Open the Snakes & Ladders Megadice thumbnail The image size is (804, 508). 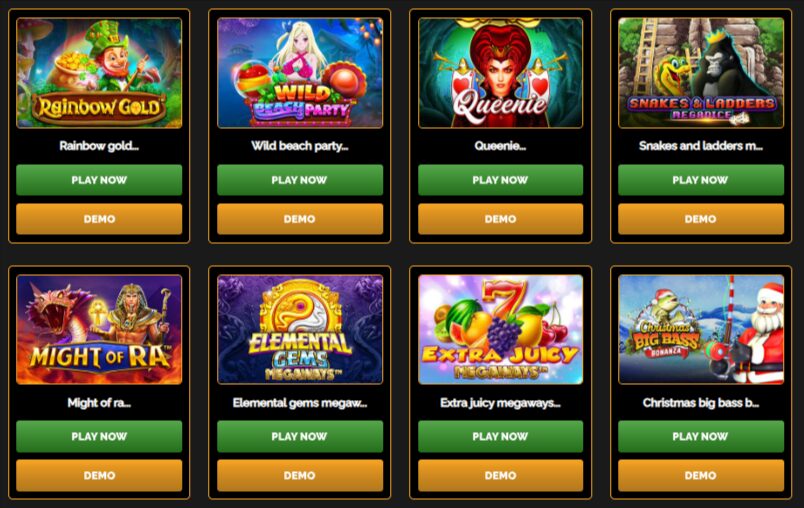(x=701, y=73)
